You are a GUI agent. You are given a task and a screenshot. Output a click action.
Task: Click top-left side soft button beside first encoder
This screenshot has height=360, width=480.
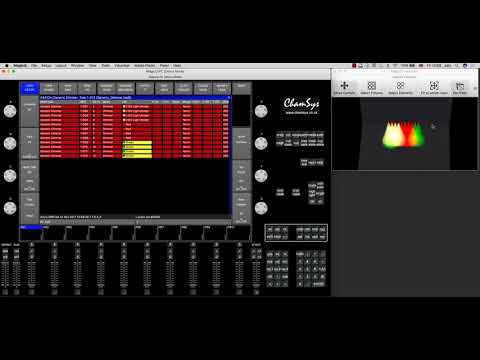point(30,111)
